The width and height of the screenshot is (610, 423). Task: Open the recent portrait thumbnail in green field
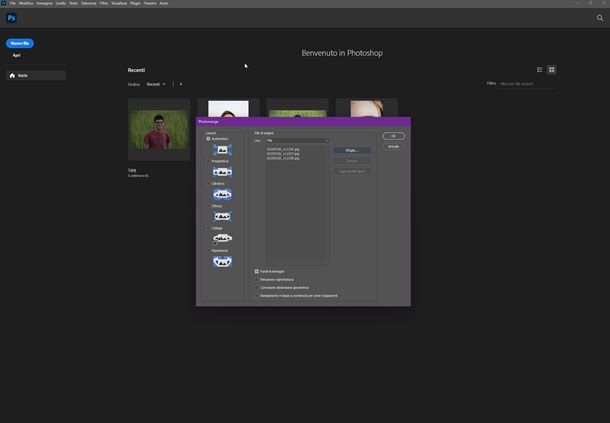coord(159,130)
